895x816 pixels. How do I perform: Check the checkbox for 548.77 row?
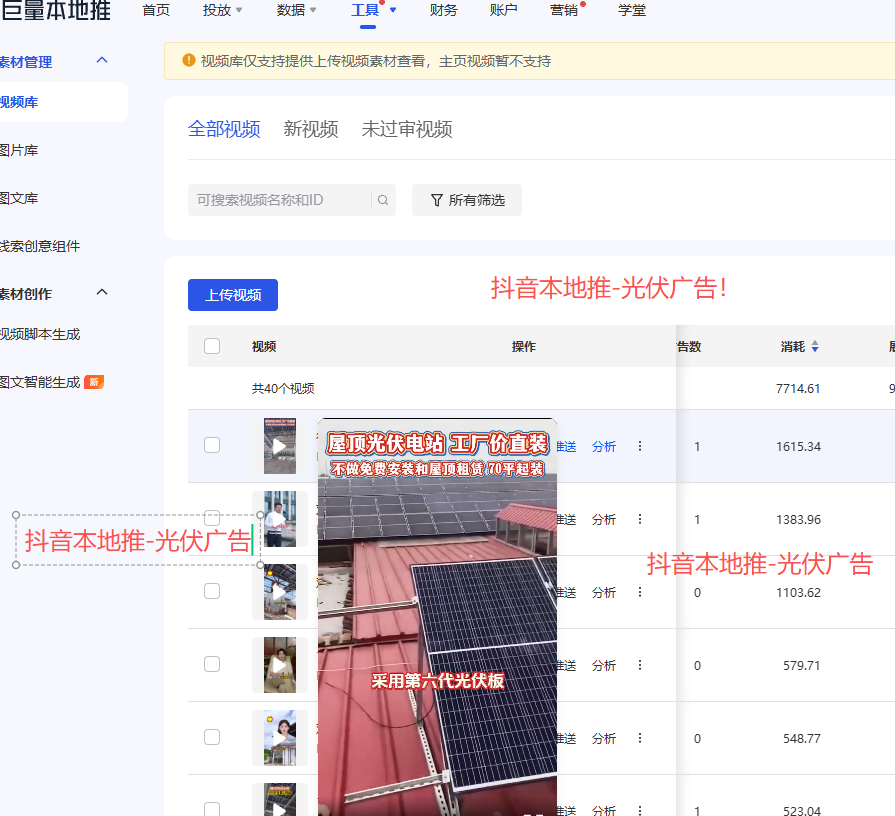tap(212, 737)
